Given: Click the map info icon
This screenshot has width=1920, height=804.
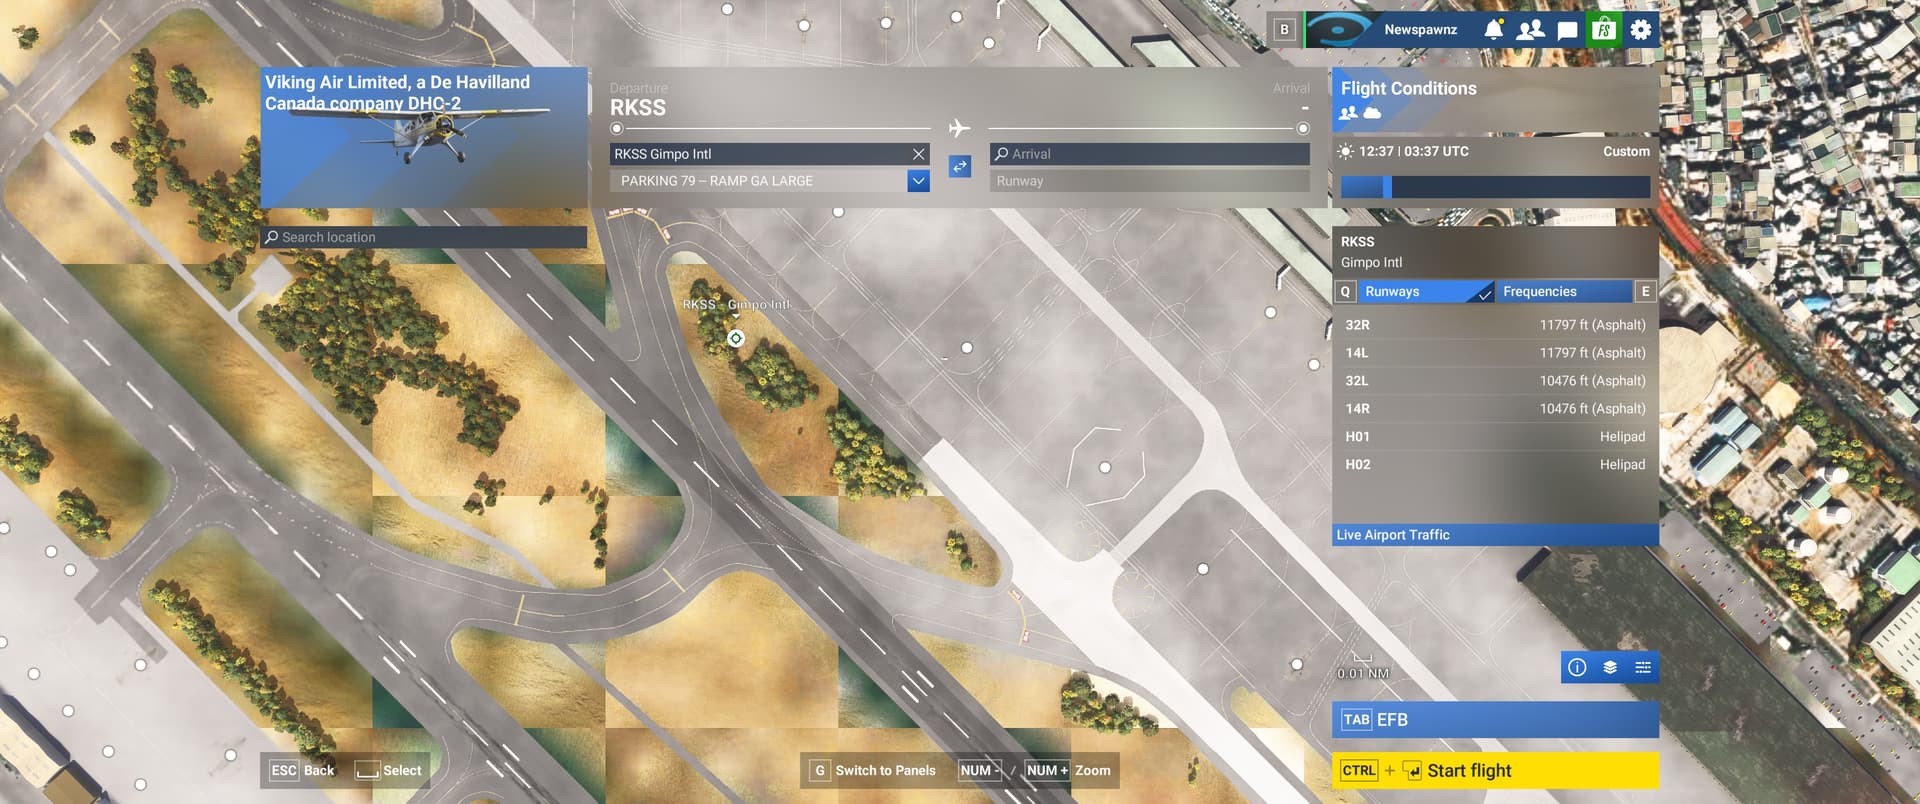Looking at the screenshot, I should pos(1577,667).
